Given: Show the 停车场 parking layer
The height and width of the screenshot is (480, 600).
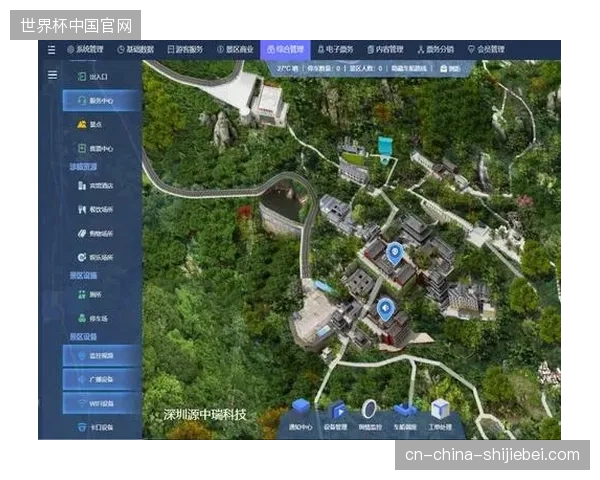Looking at the screenshot, I should click(x=93, y=318).
